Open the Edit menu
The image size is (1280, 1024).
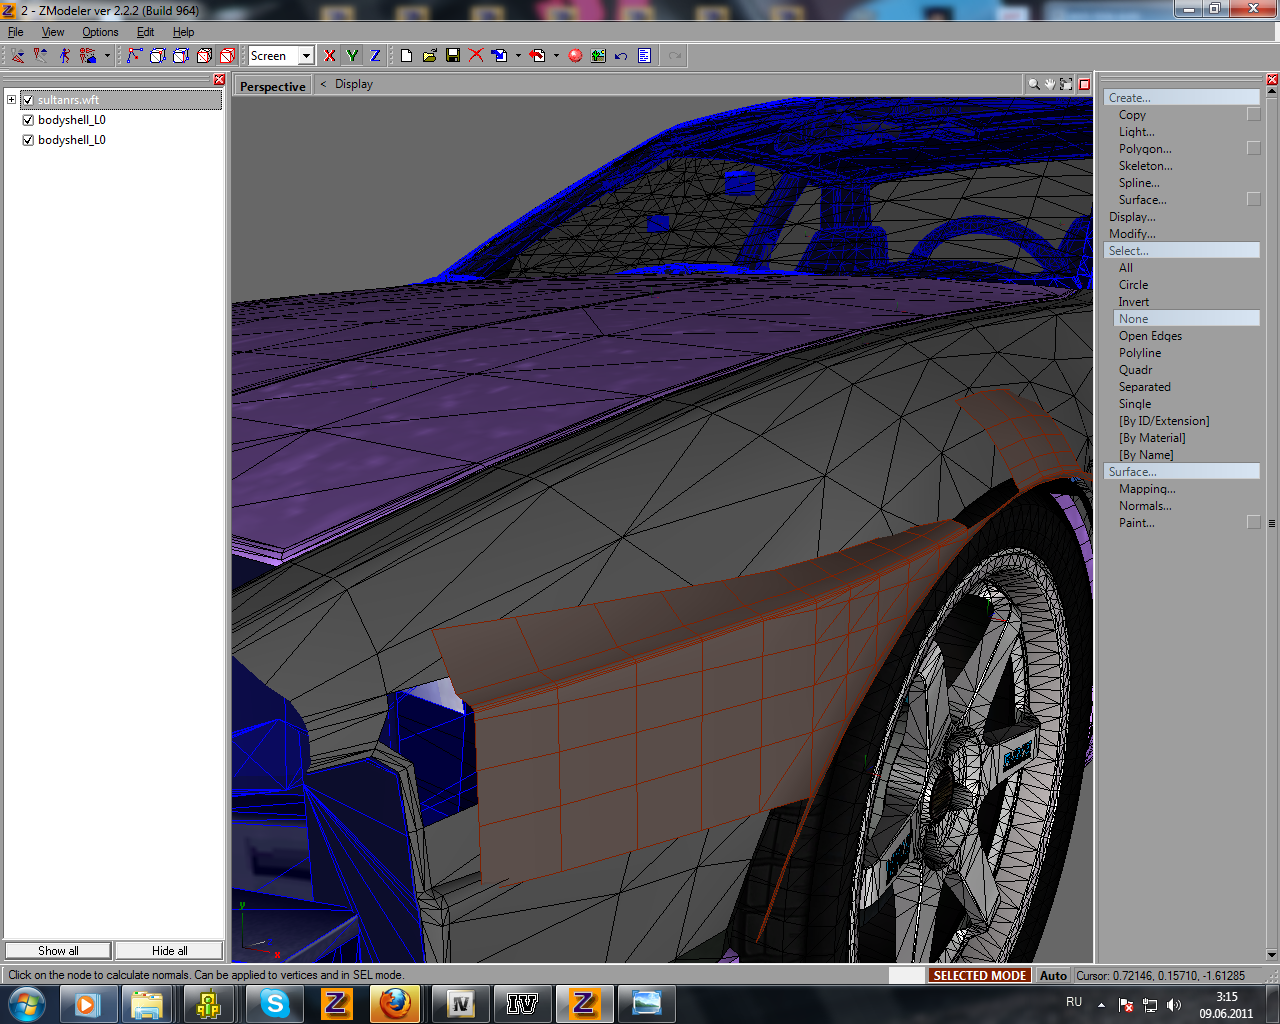(x=146, y=32)
